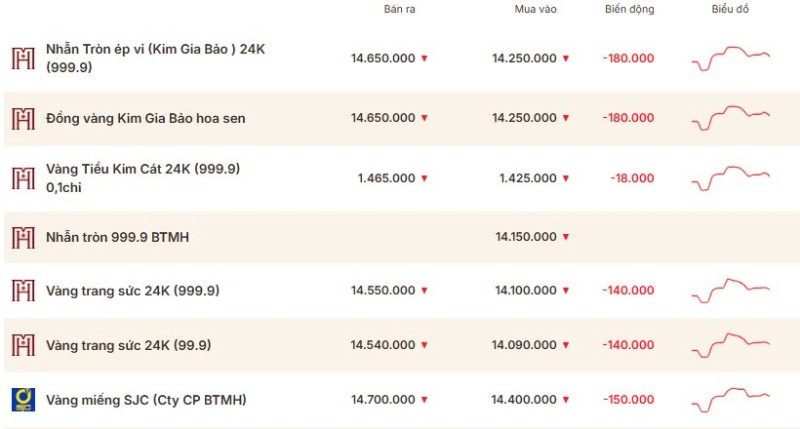Click the Bán ra column header
Screen dimensions: 800x429
[399, 9]
